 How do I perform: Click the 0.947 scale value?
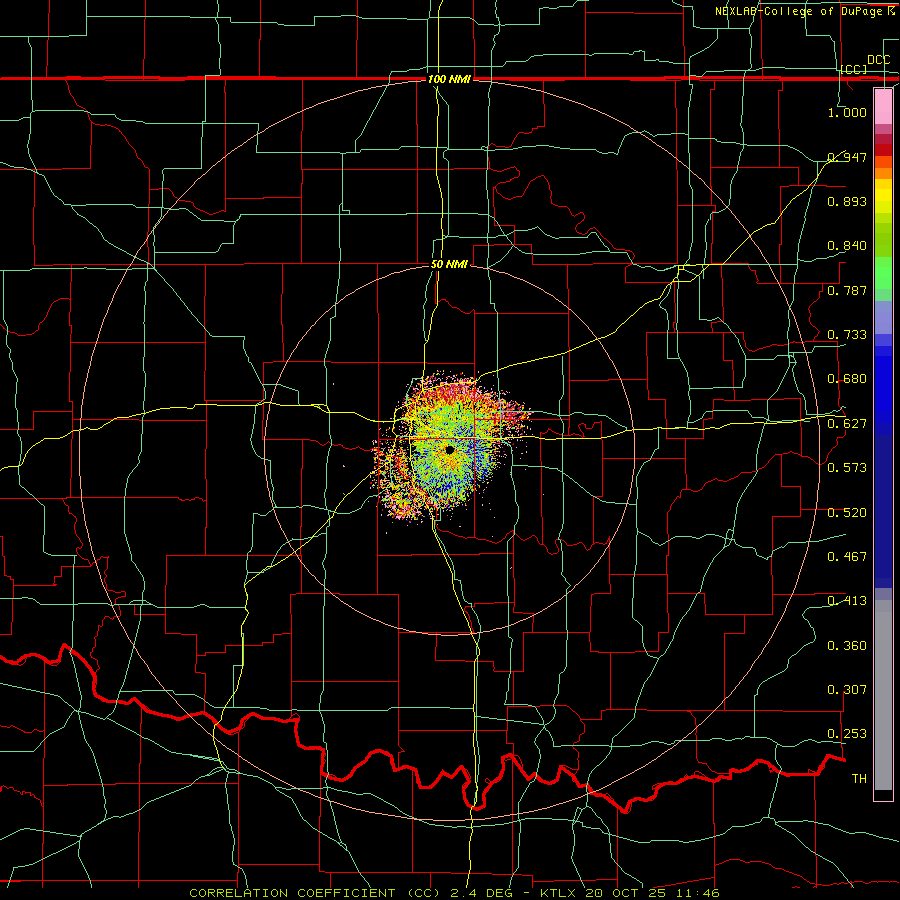(x=847, y=157)
